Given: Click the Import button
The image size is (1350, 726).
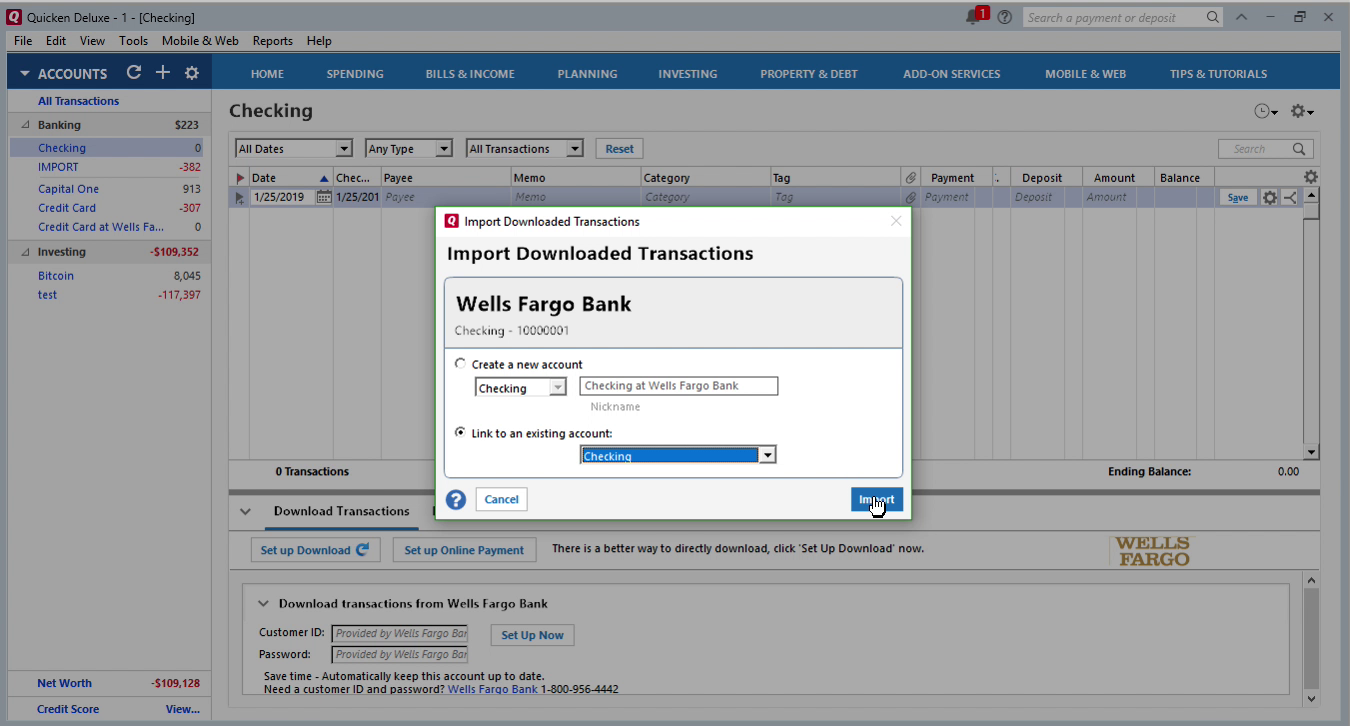Looking at the screenshot, I should [877, 499].
